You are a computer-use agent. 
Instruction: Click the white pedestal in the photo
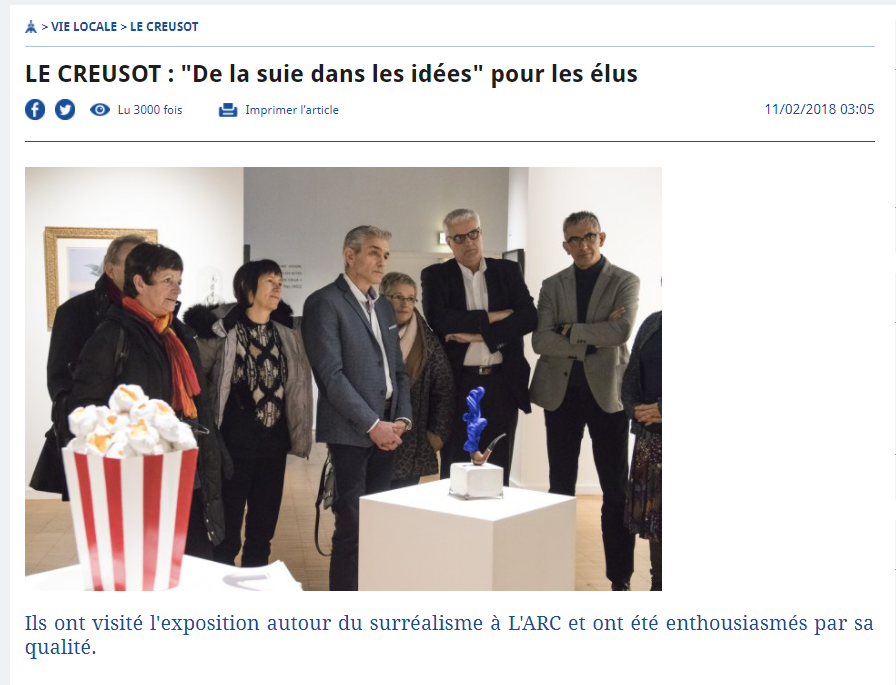pos(467,536)
